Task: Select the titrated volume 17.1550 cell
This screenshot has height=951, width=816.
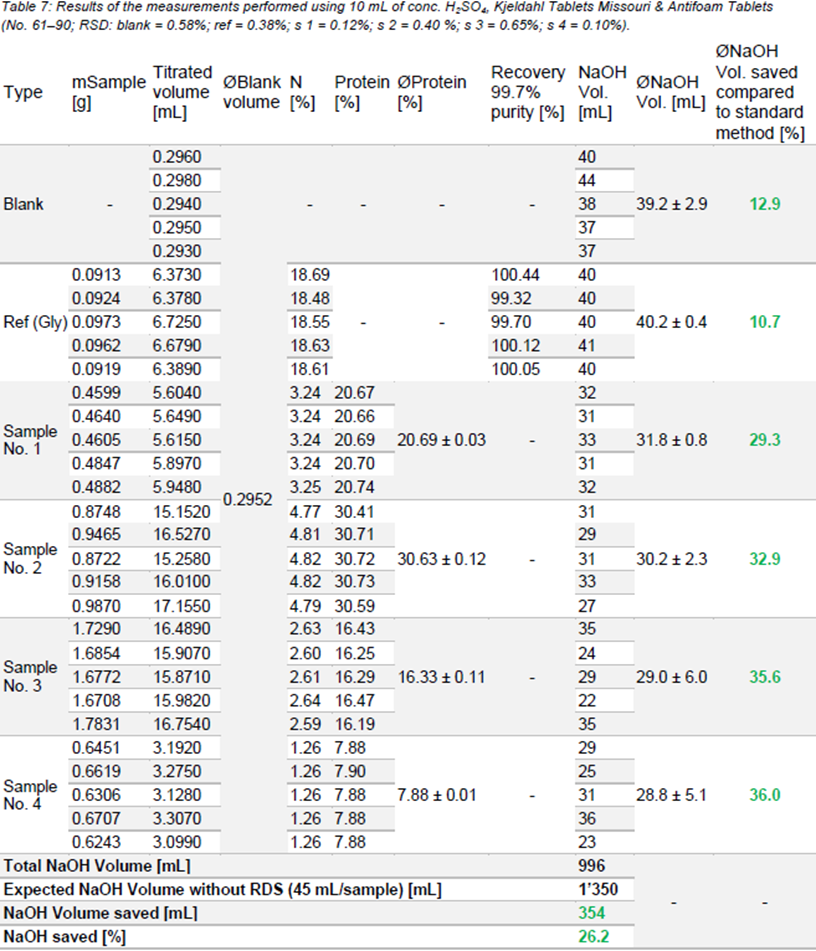Action: point(180,606)
